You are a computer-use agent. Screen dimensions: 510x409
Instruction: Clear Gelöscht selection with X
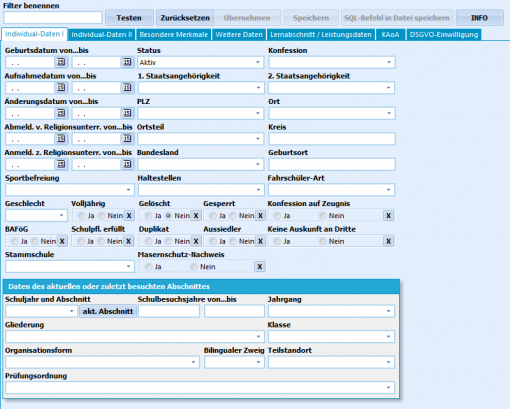[196, 216]
